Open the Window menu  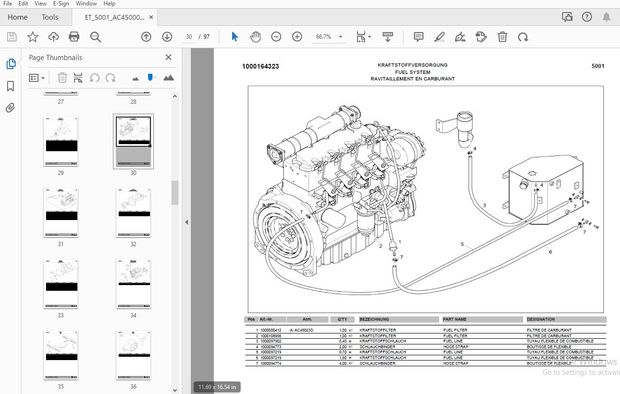pos(86,4)
